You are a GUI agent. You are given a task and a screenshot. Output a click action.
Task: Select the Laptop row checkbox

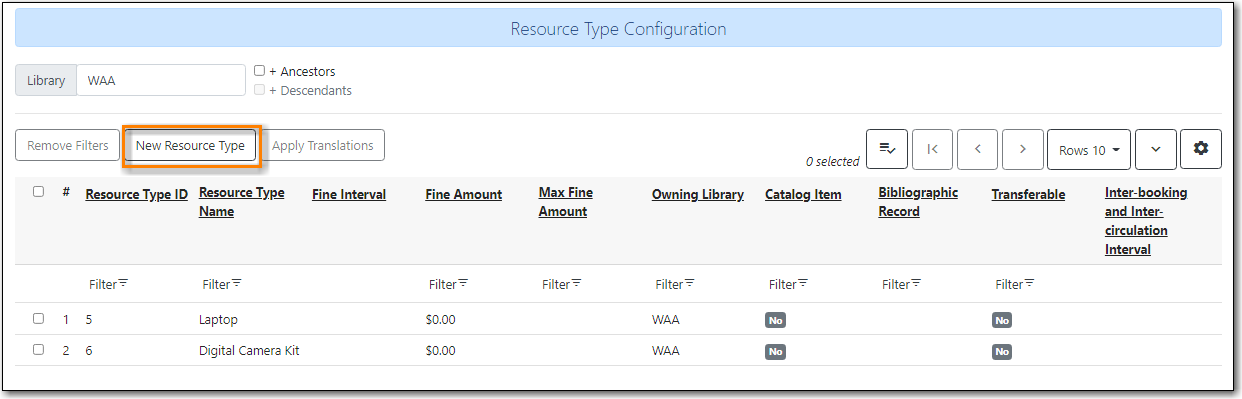coord(38,319)
